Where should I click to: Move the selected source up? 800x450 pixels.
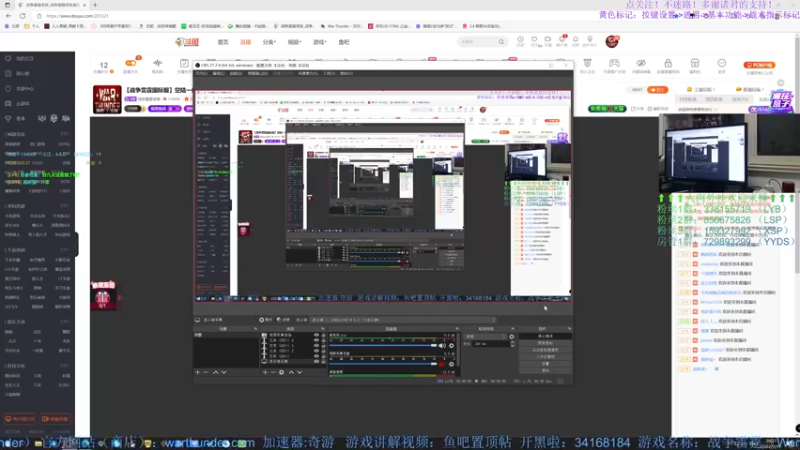pos(291,372)
